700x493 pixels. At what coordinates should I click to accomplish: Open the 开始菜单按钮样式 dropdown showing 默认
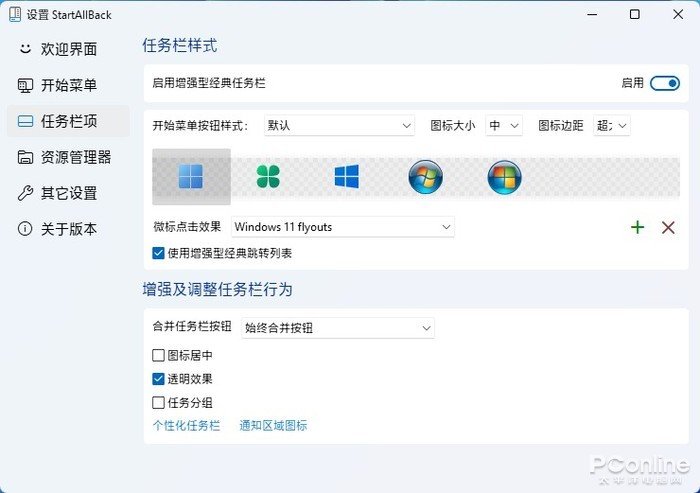pos(339,125)
